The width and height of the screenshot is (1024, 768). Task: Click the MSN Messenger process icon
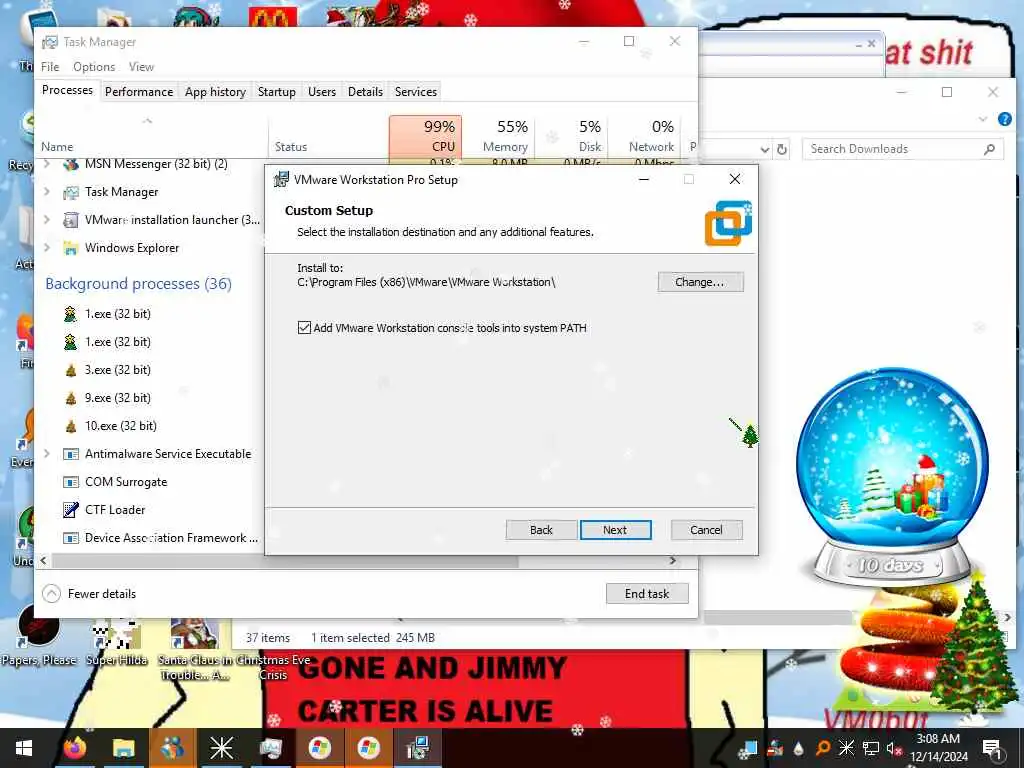[x=71, y=164]
